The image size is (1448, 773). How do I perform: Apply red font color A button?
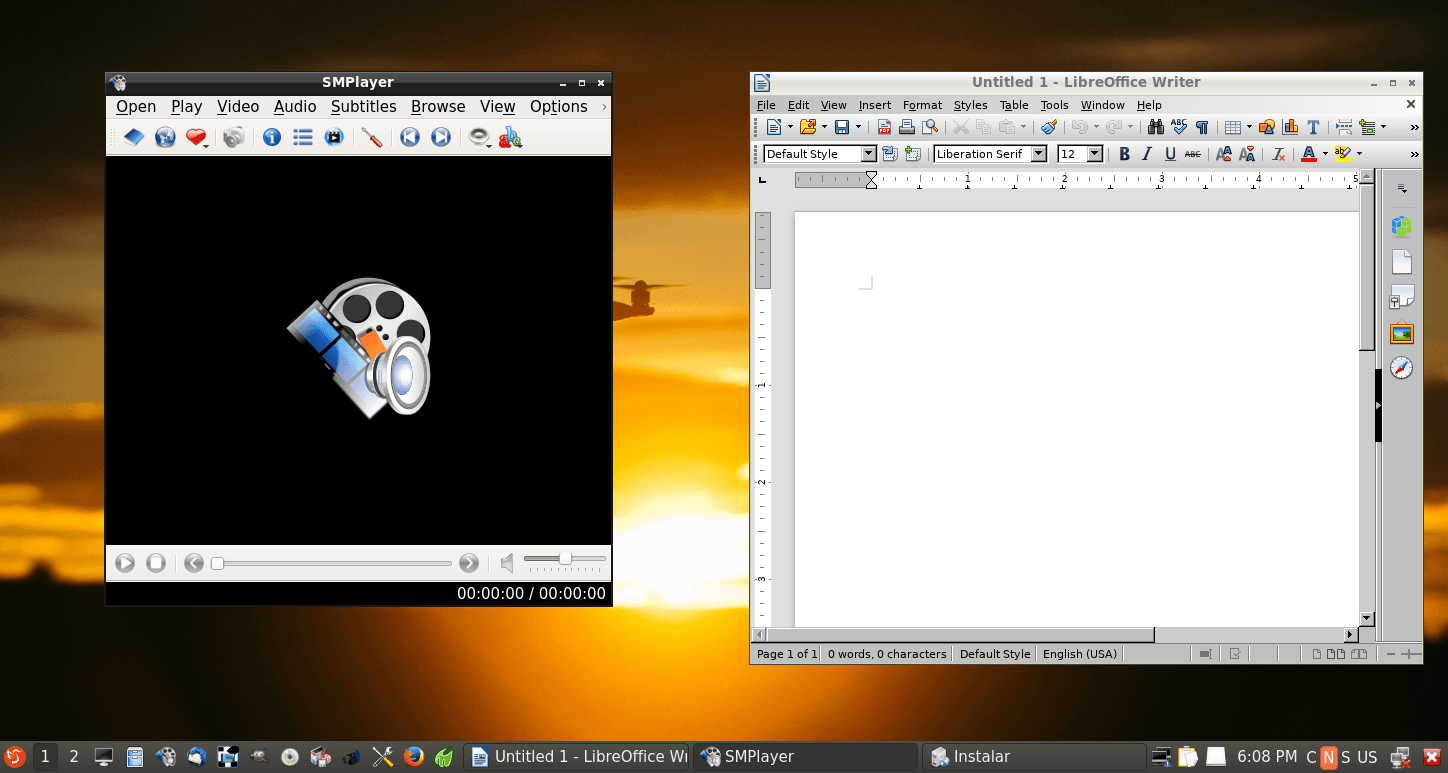click(x=1308, y=154)
